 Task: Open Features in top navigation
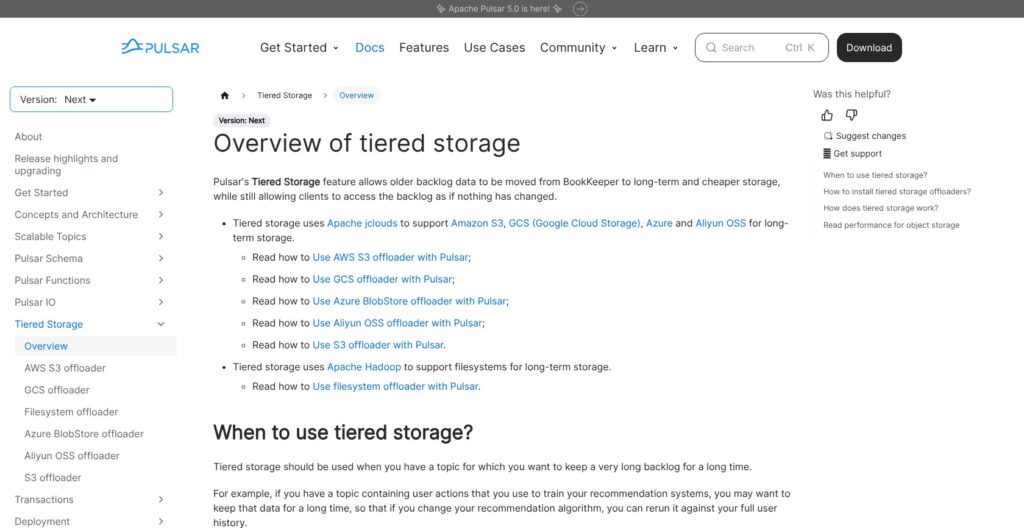coord(424,48)
